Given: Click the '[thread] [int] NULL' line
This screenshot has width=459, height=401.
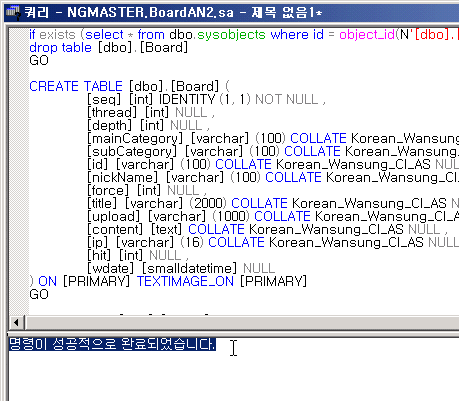Looking at the screenshot, I should coord(150,112).
